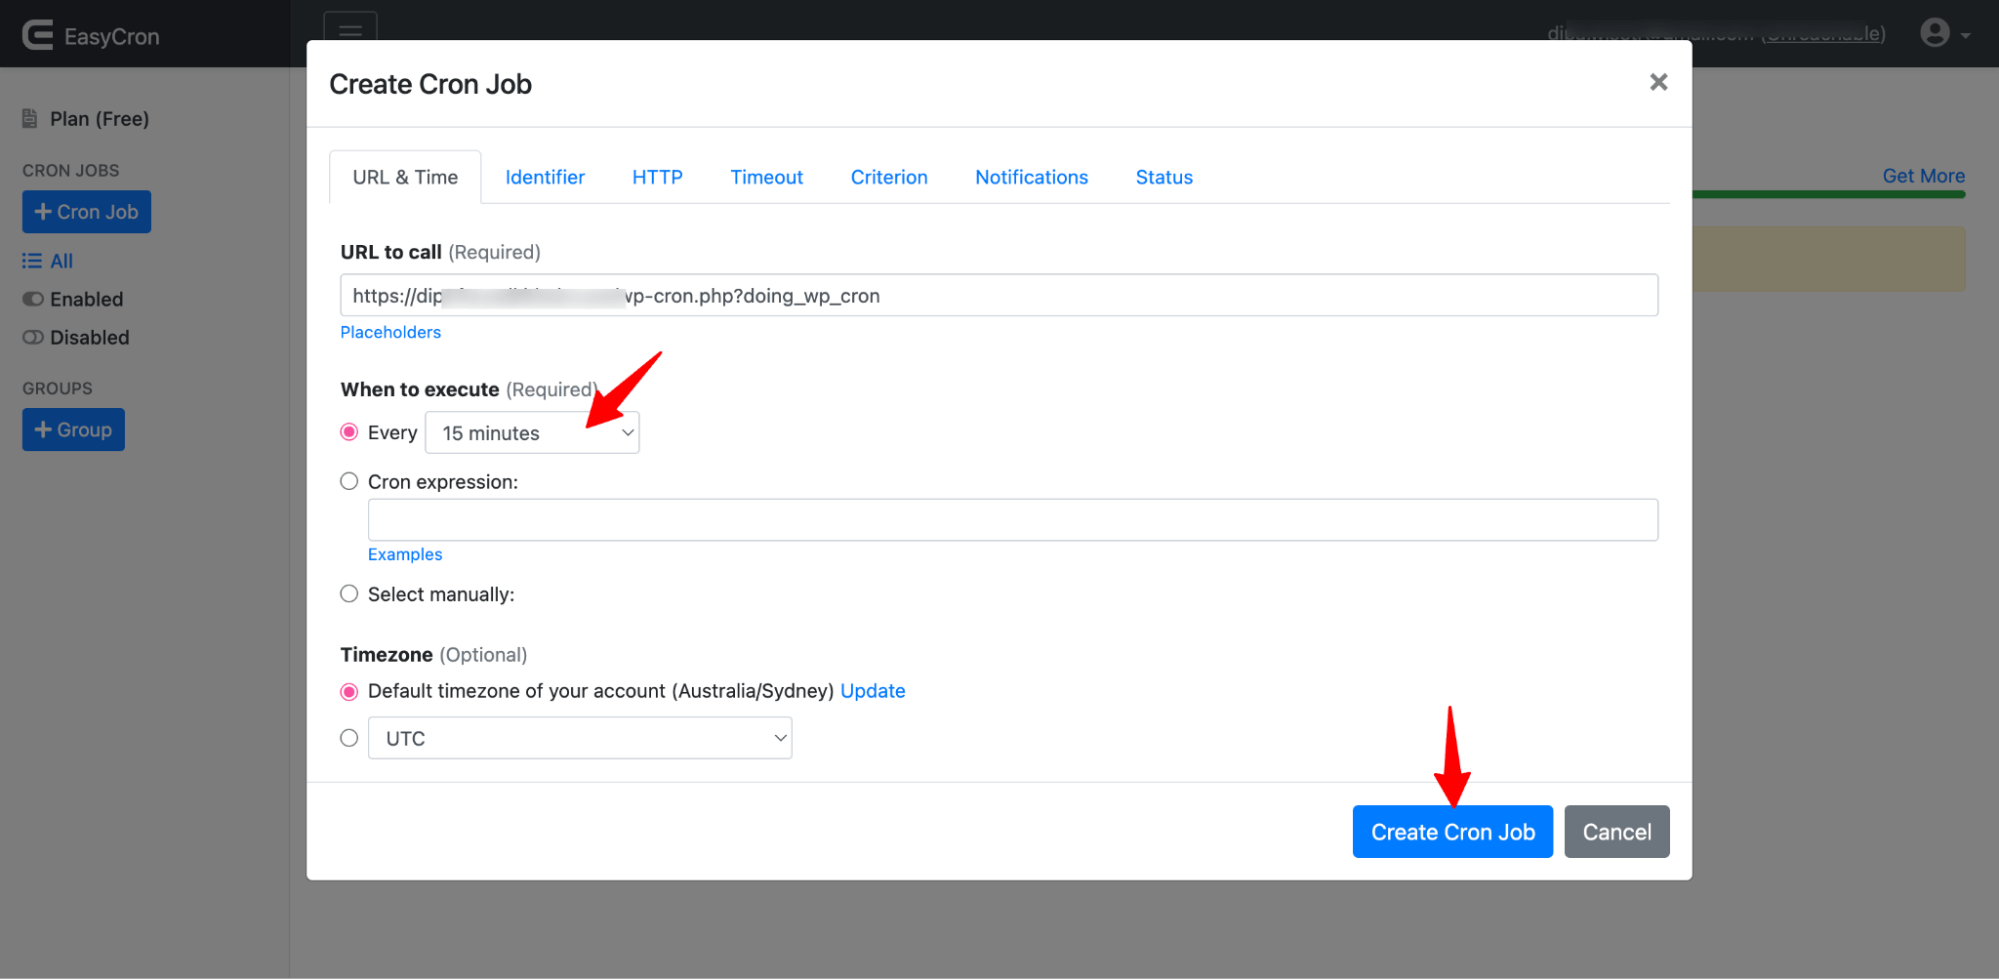Select the Cron expression radio button
This screenshot has width=1999, height=980.
pyautogui.click(x=349, y=481)
